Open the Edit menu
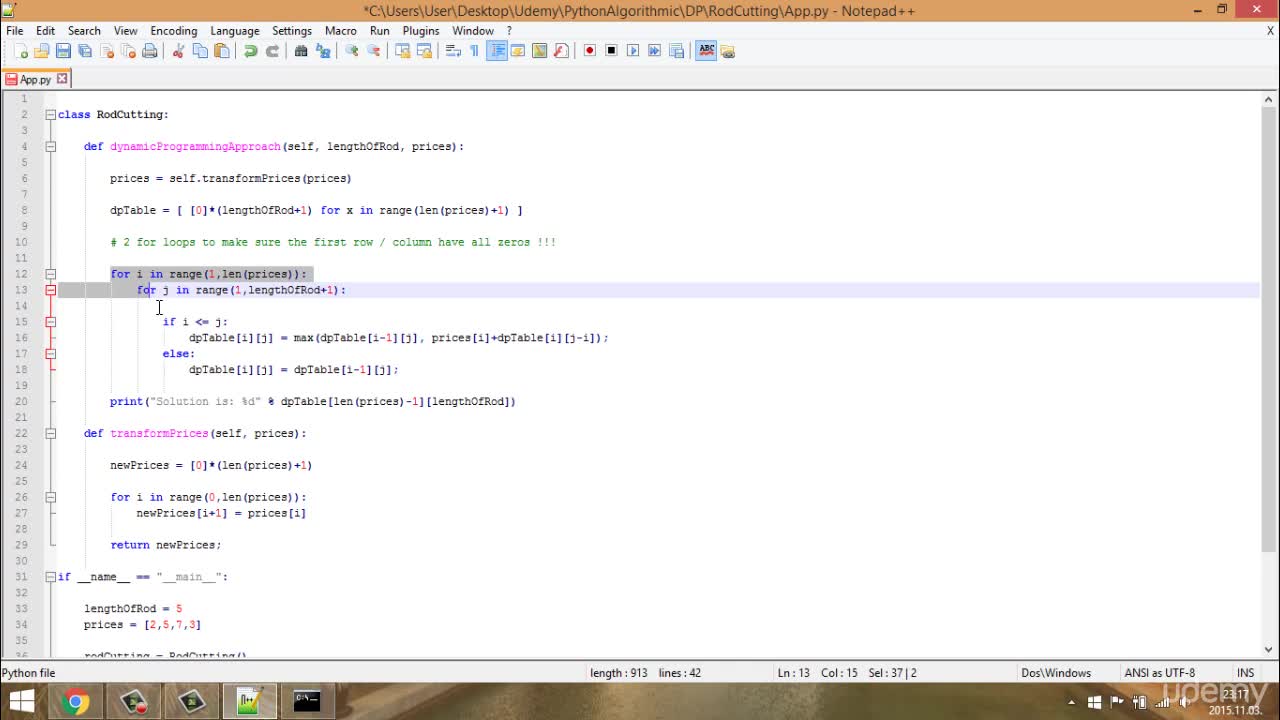Screen dimensions: 1280x720 46,31
